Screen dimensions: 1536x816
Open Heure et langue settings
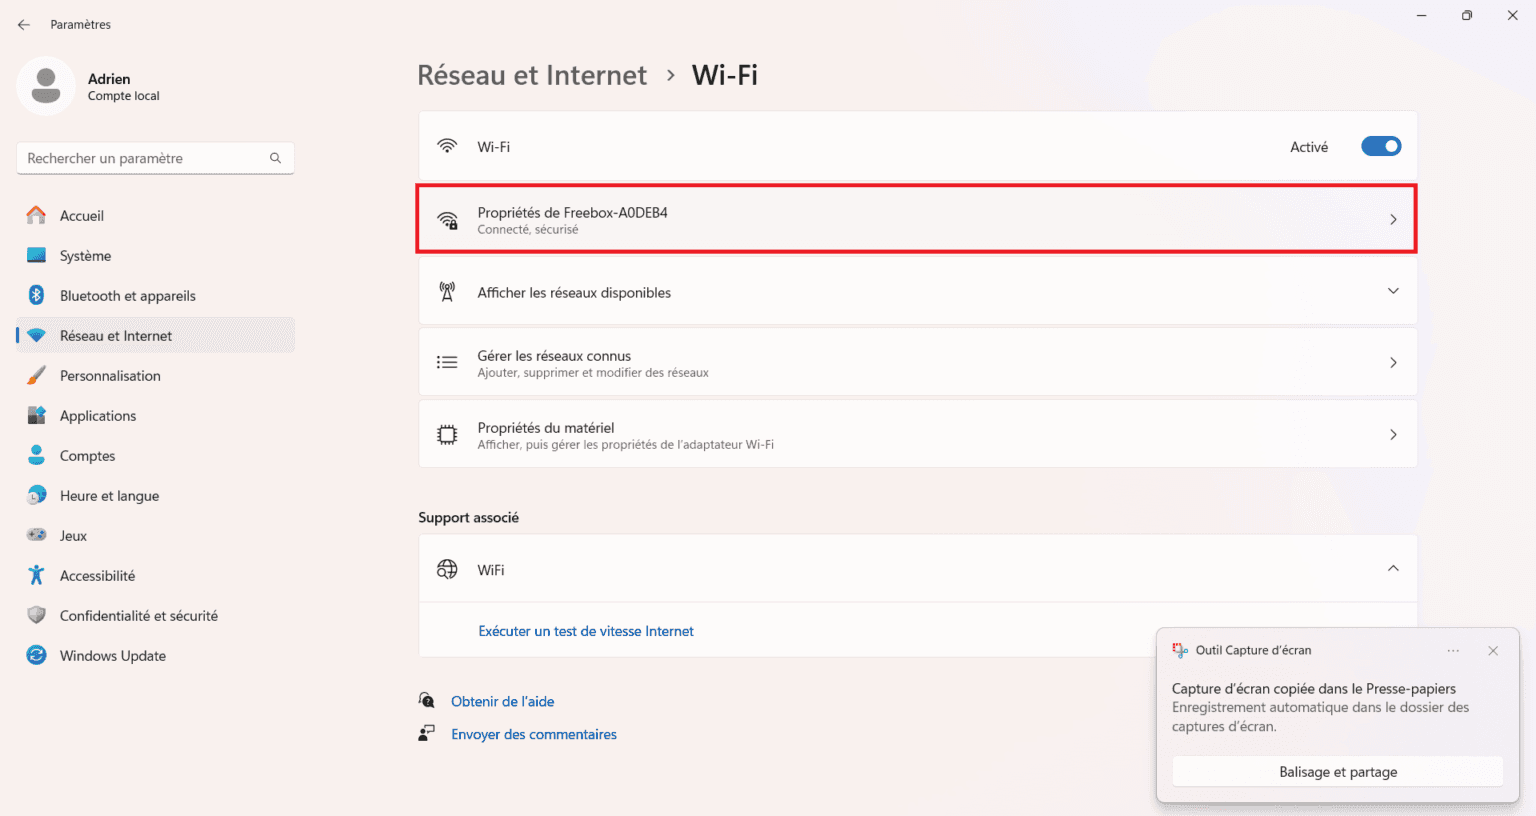(109, 495)
